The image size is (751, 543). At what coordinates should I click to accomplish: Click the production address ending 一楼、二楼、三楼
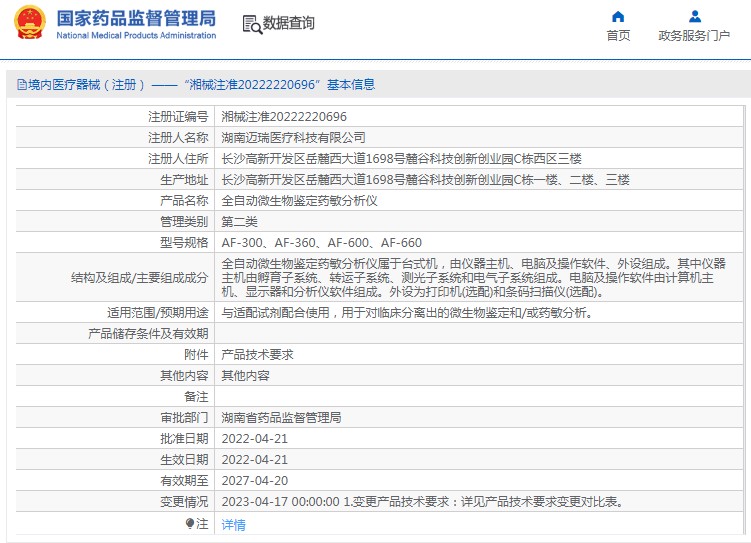click(x=425, y=180)
